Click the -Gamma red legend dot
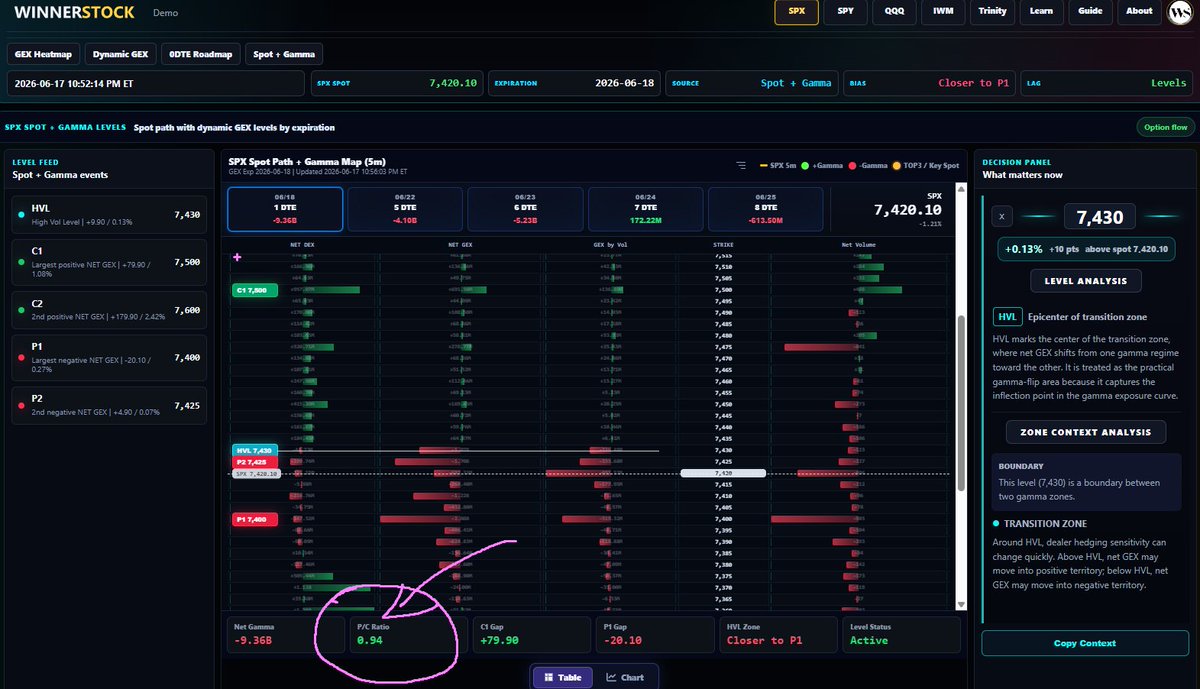The image size is (1200, 689). pos(851,166)
